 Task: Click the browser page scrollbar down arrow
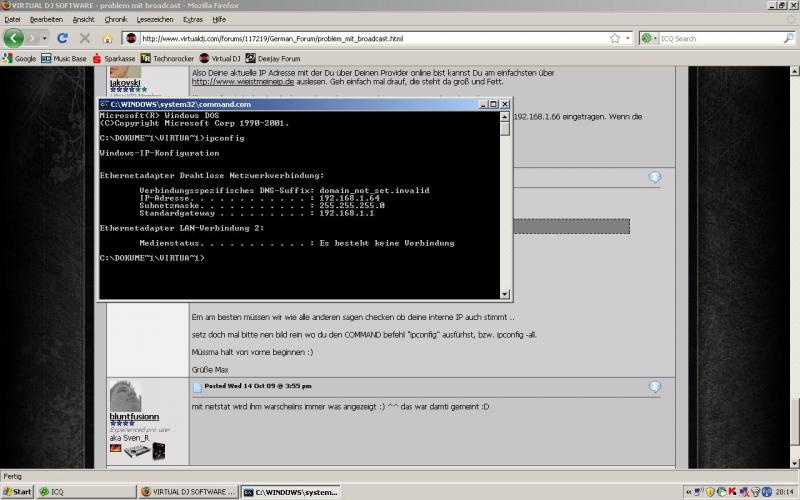(x=795, y=463)
